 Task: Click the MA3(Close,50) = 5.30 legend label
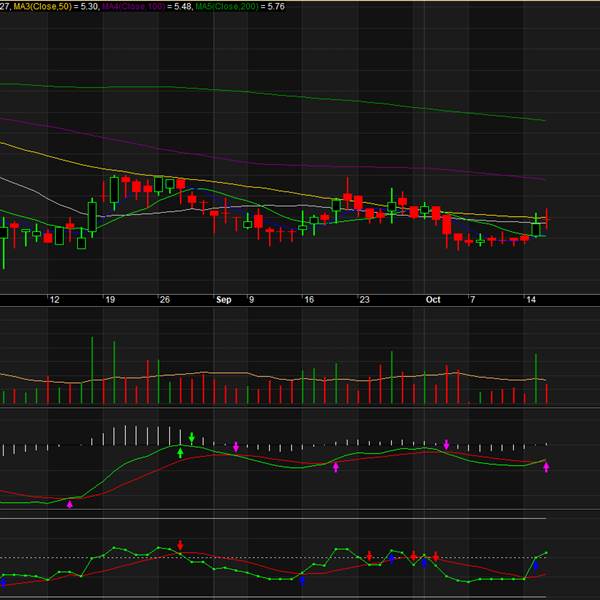(x=55, y=7)
